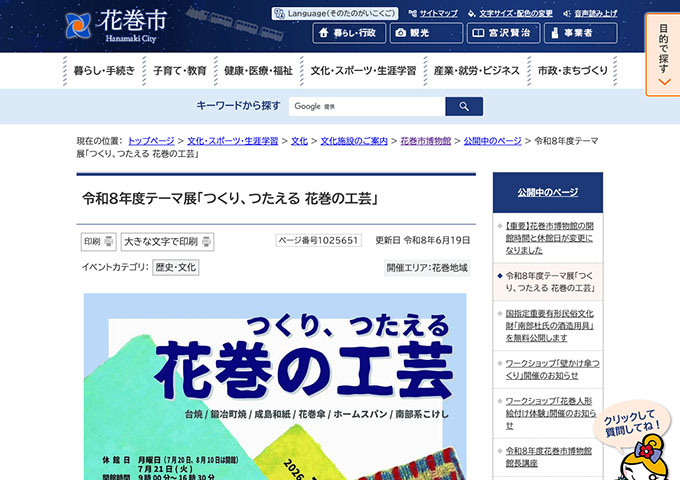Open 産業・就労・ビジネス menu
Image resolution: width=680 pixels, height=480 pixels.
(x=477, y=71)
